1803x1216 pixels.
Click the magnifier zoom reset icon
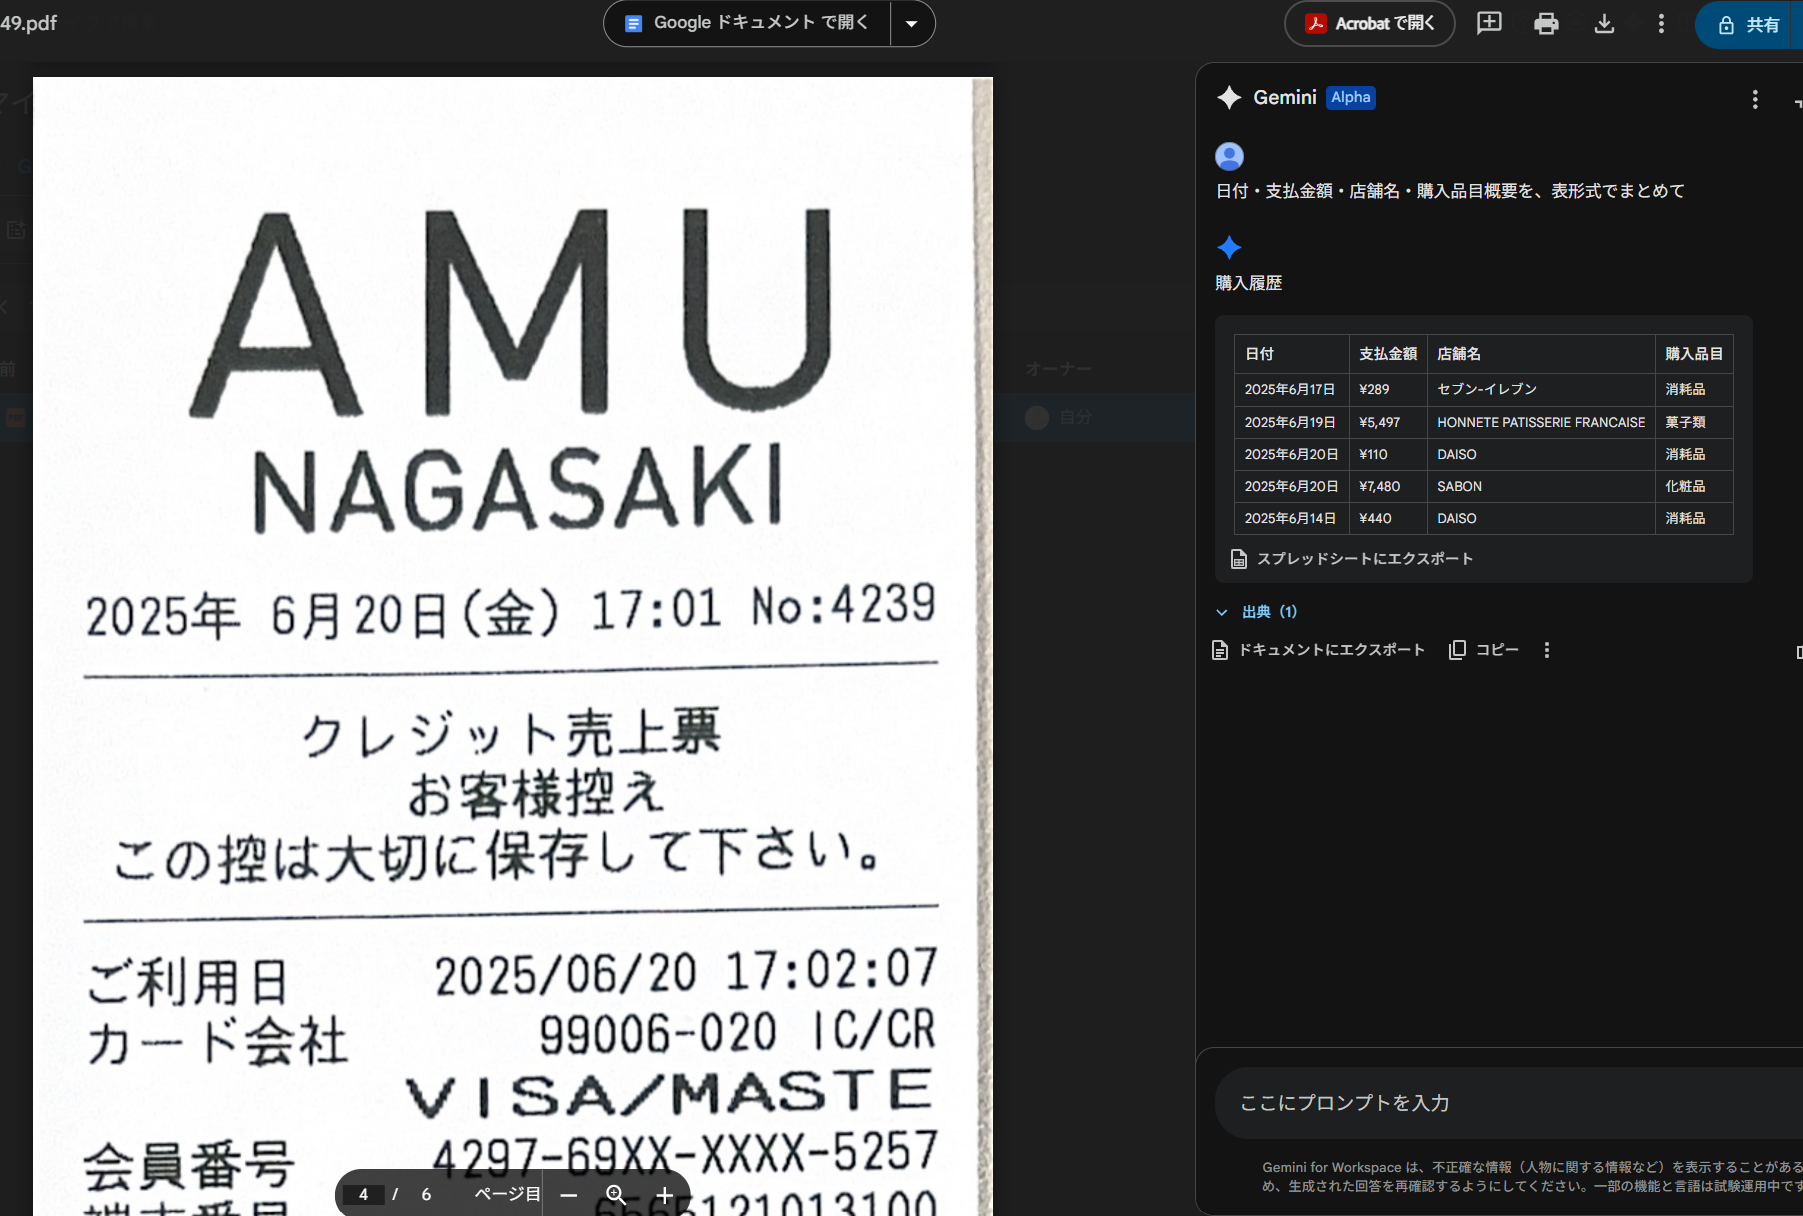(616, 1195)
